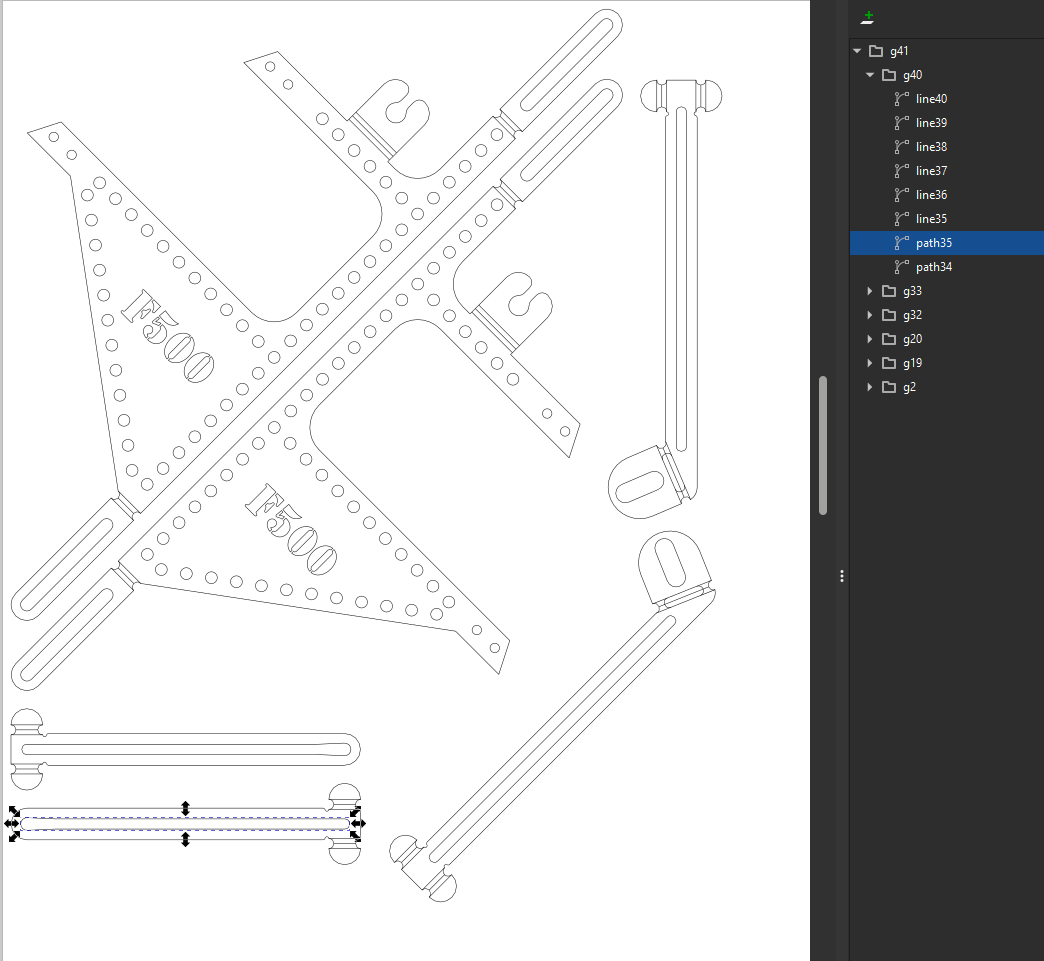The height and width of the screenshot is (961, 1044).
Task: Click the canvas vertical scrollbar thumb
Action: point(823,445)
